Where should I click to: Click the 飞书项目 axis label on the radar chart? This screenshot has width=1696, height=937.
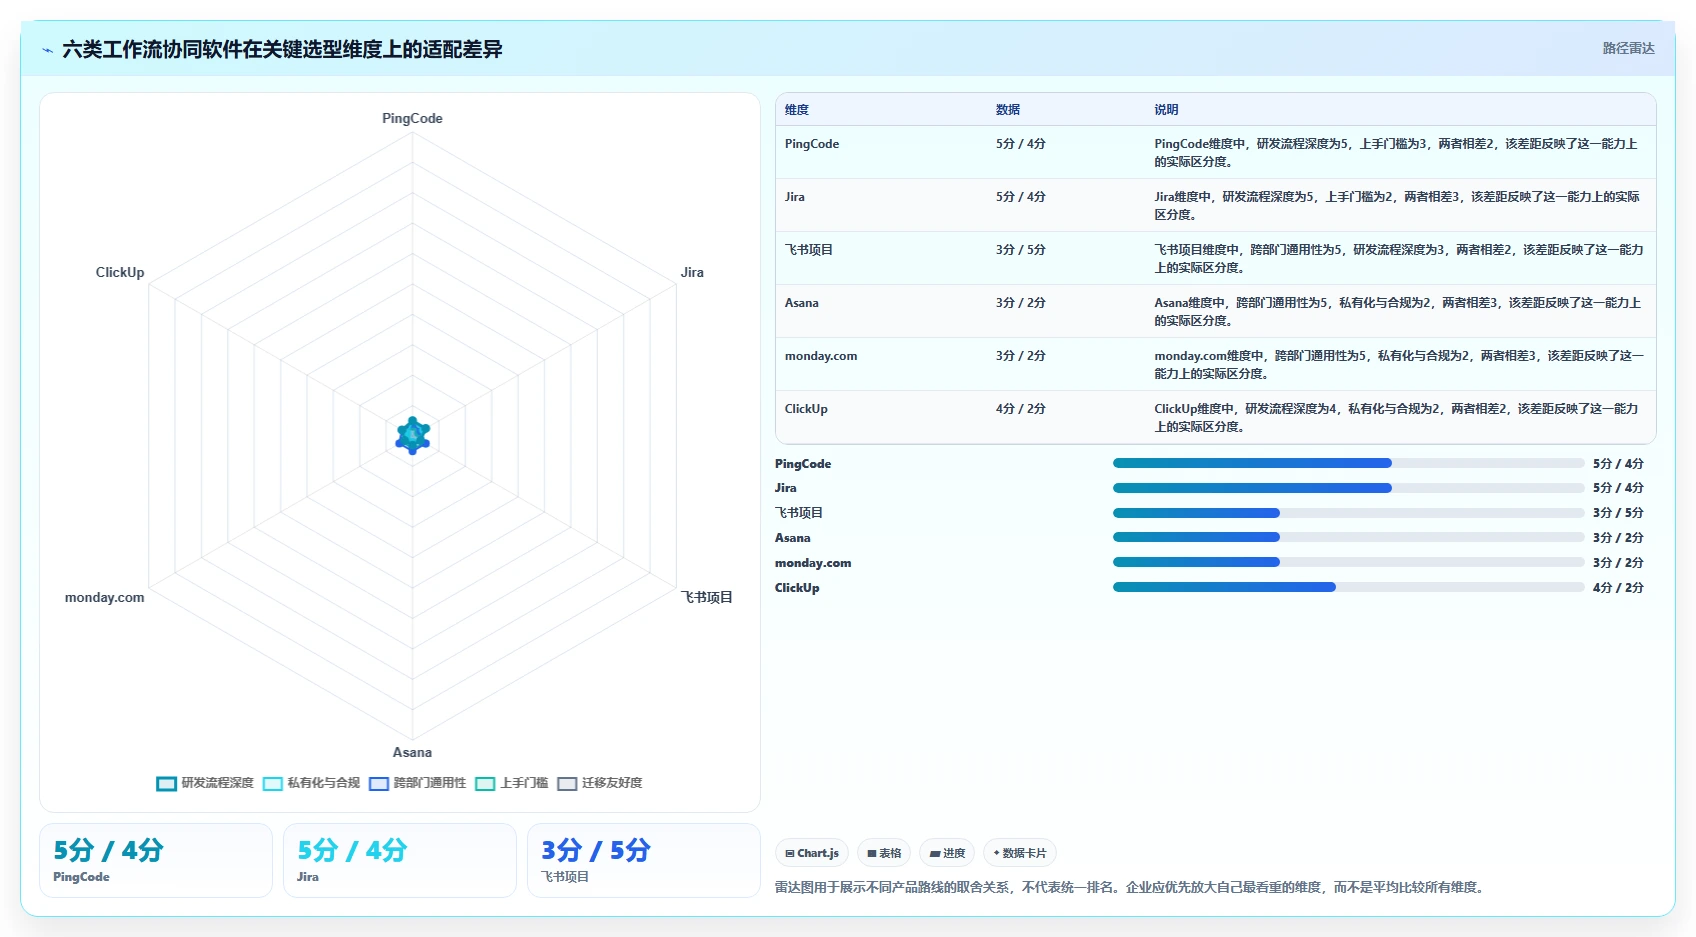pos(707,597)
